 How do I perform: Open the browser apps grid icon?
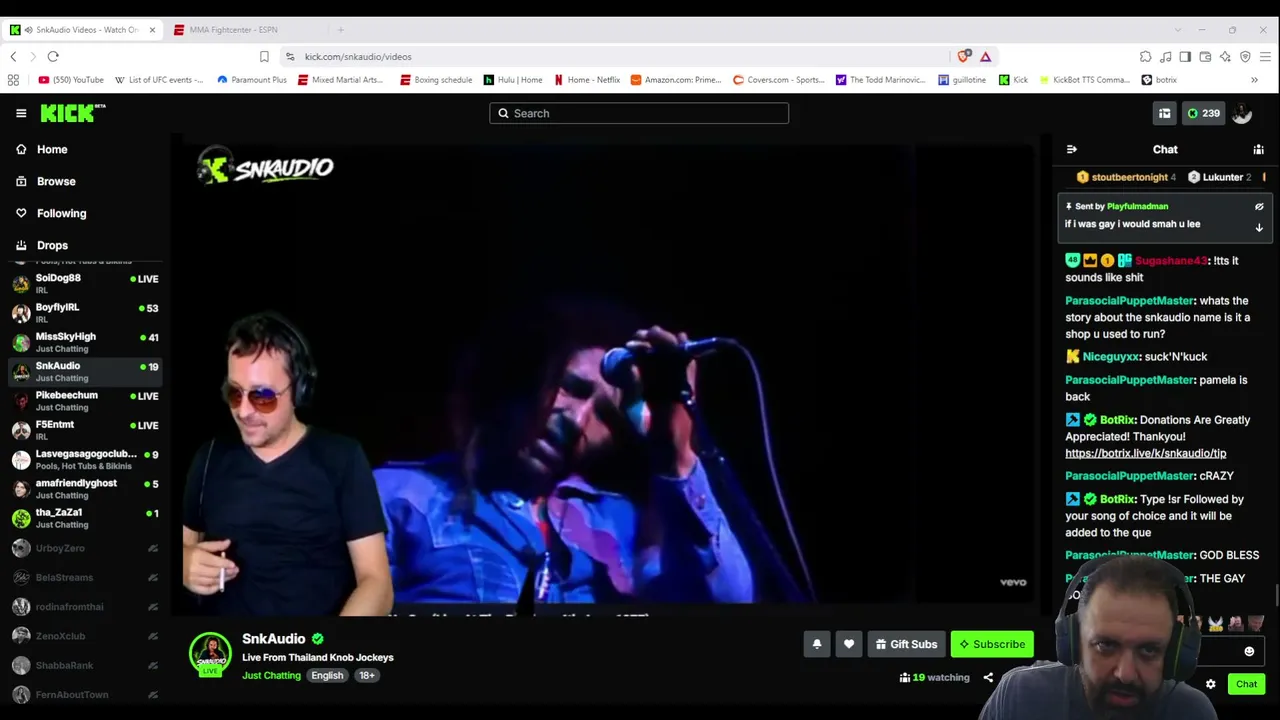click(x=13, y=80)
